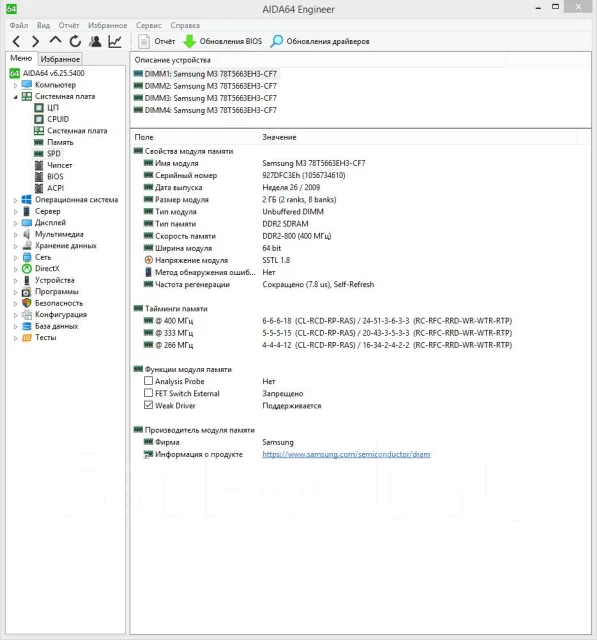597x640 pixels.
Task: Open the Сервис menu
Action: coord(149,25)
